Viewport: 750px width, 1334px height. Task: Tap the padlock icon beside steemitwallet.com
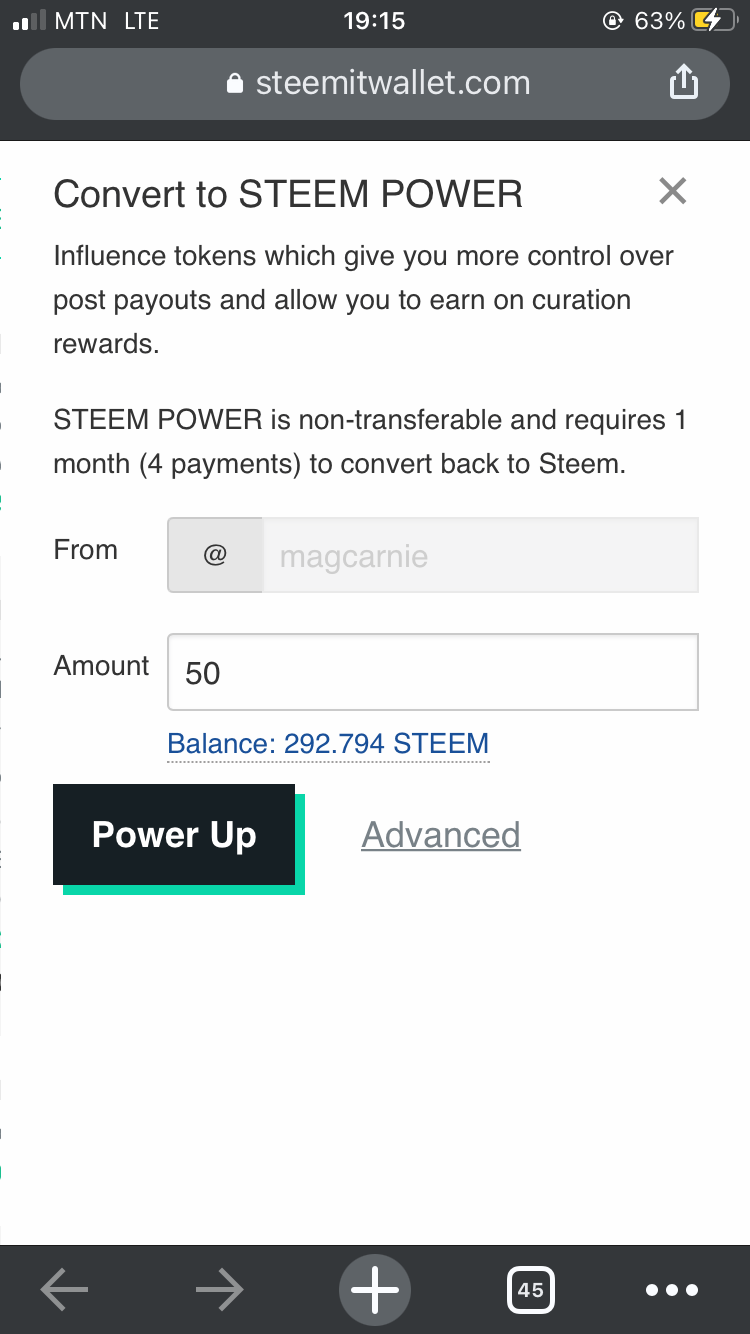235,83
